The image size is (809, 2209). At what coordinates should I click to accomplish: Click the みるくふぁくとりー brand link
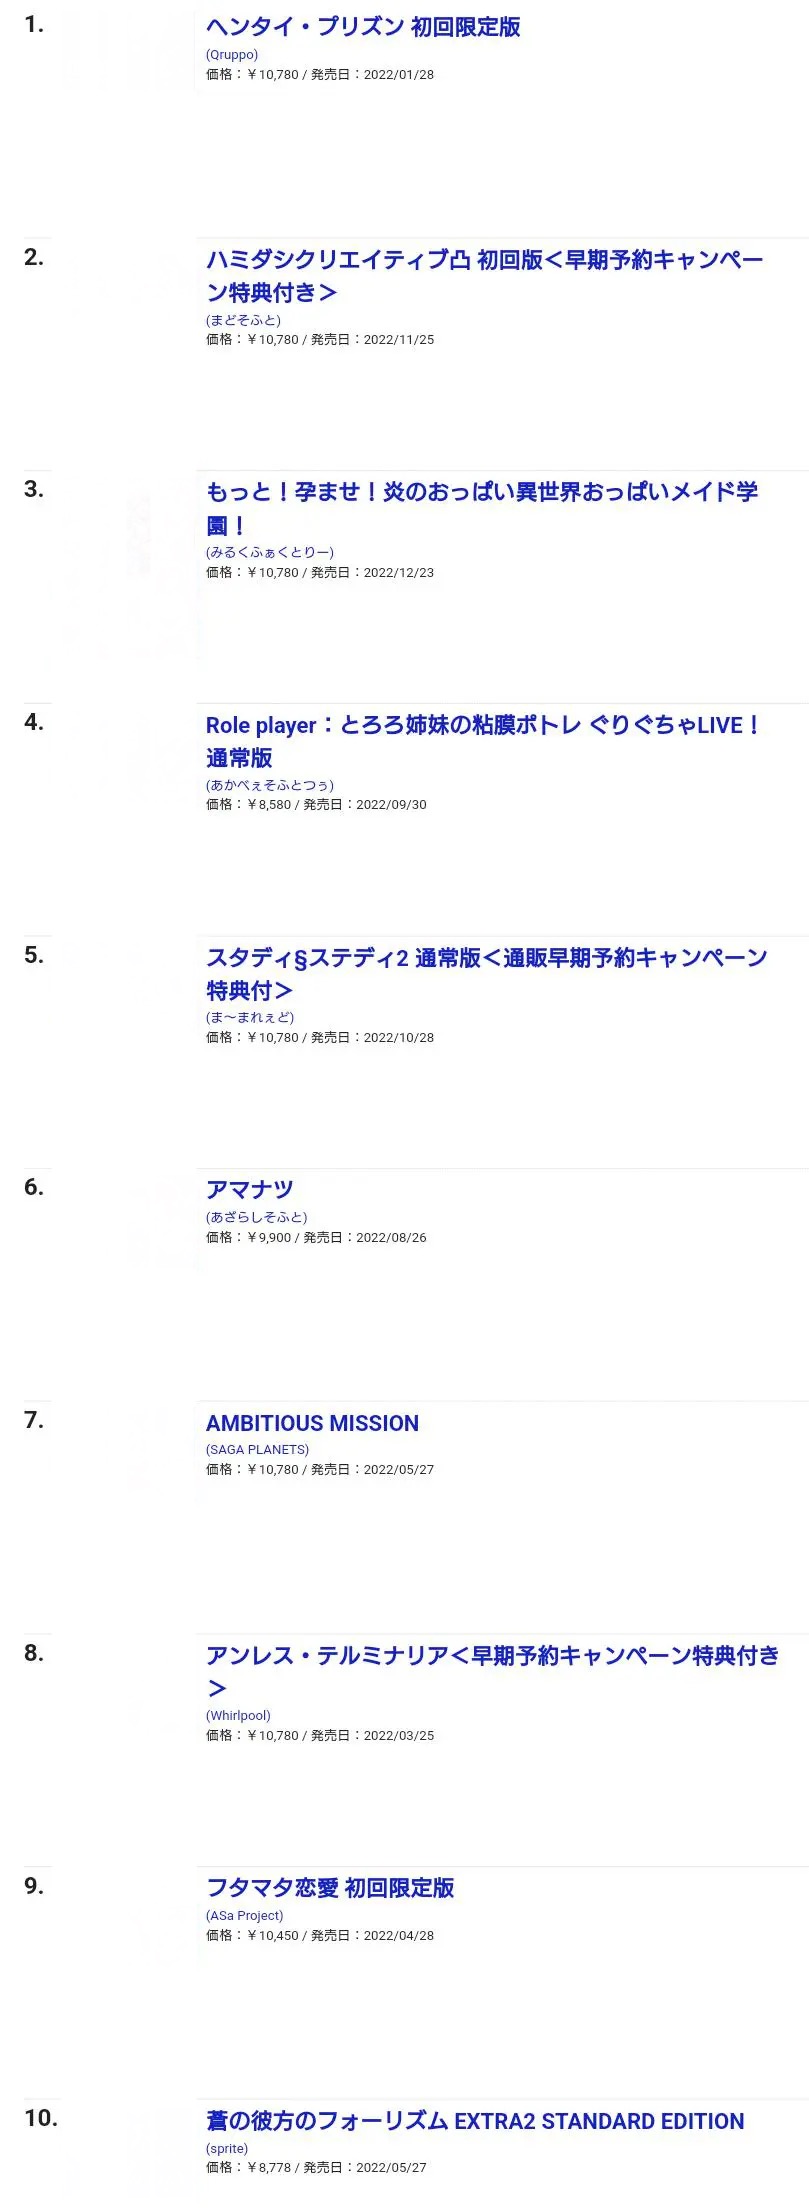270,552
